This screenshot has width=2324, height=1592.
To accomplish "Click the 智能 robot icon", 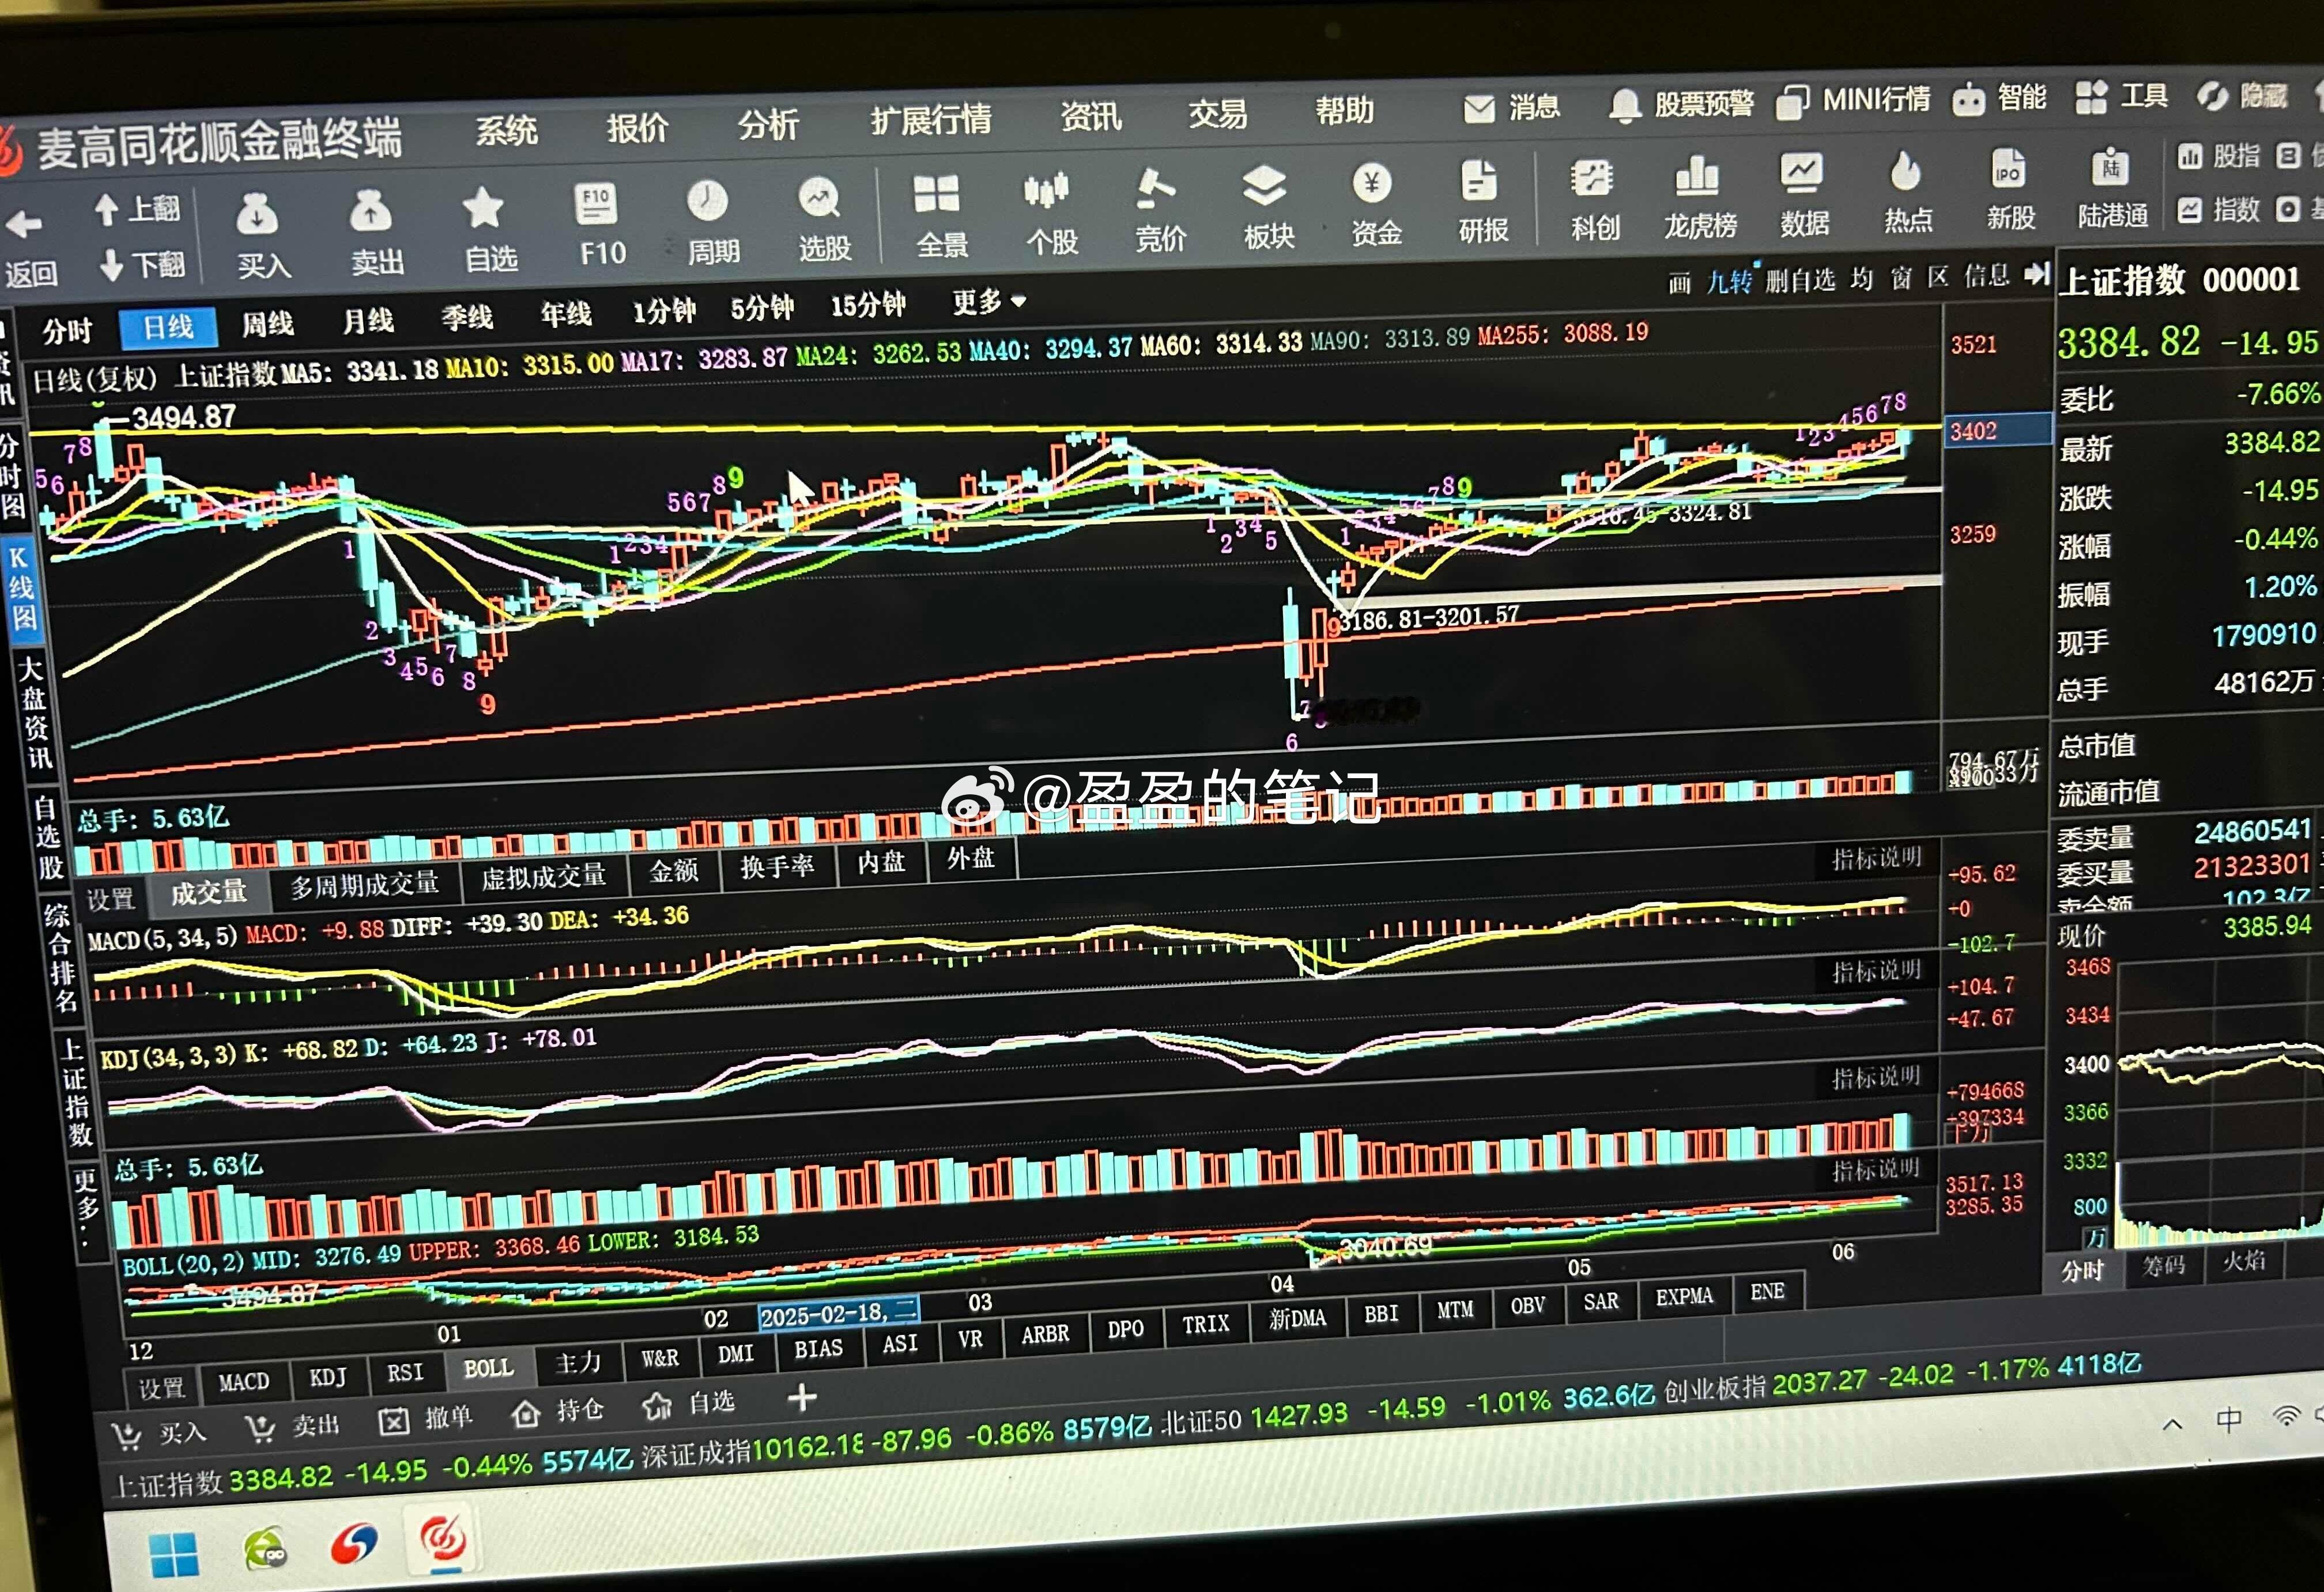I will [x=1969, y=99].
